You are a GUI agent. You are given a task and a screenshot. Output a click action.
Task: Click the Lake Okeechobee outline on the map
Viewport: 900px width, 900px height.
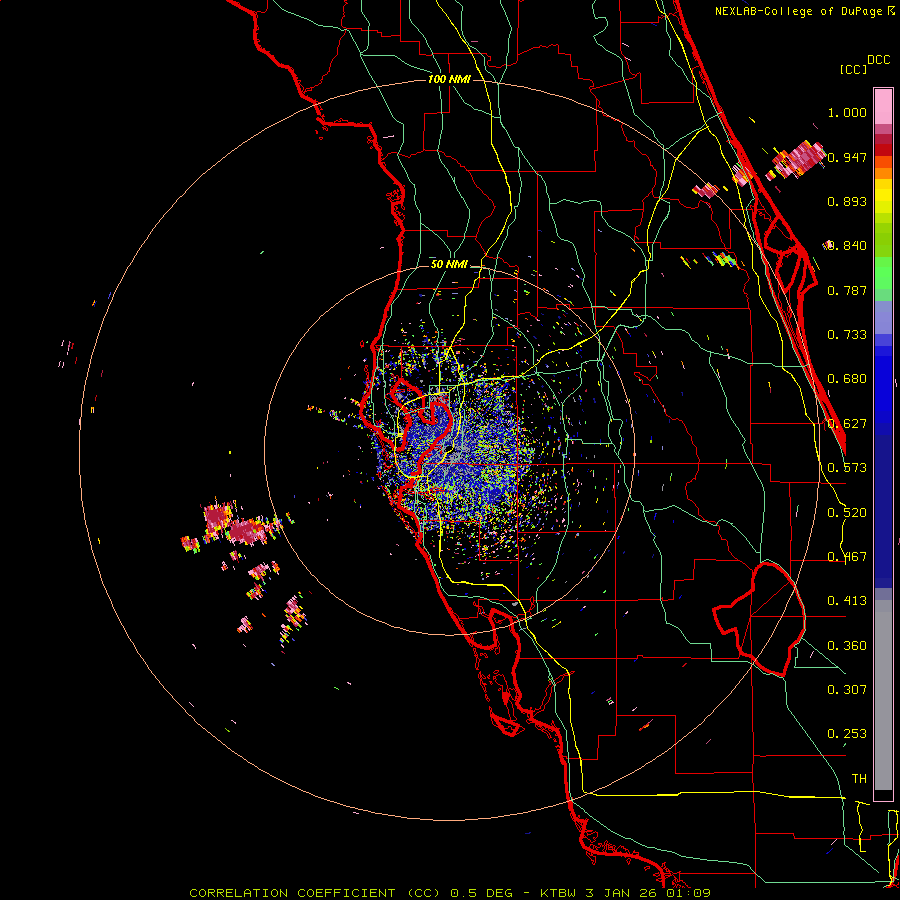pyautogui.click(x=759, y=619)
